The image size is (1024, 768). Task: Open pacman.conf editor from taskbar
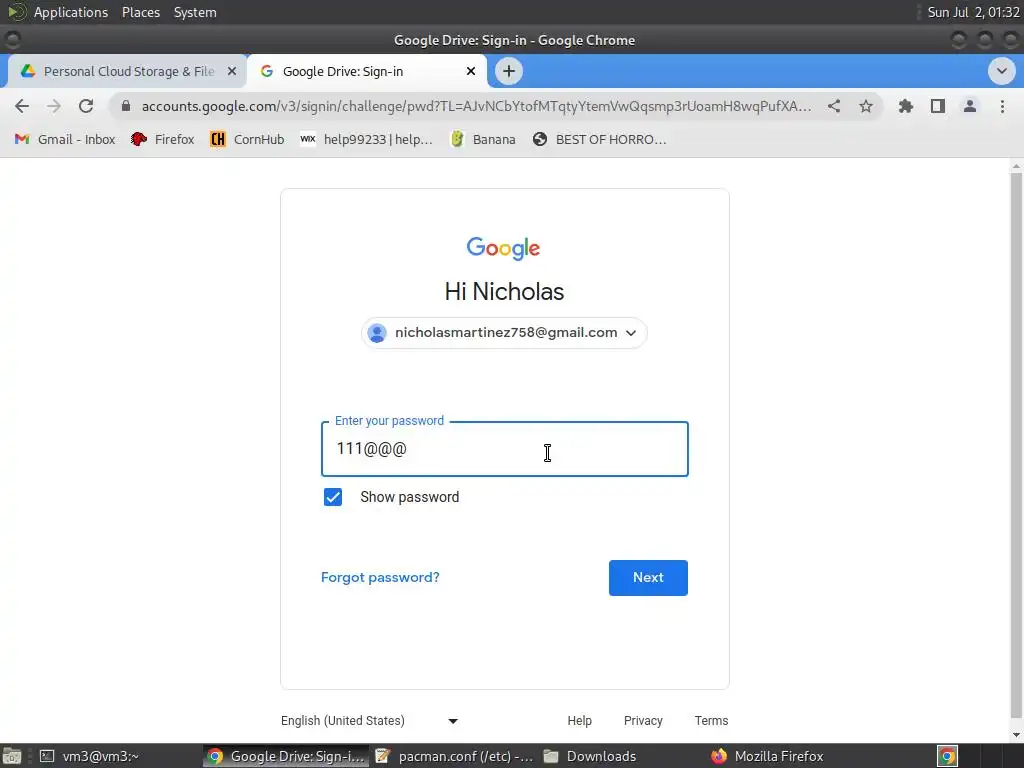(x=454, y=756)
